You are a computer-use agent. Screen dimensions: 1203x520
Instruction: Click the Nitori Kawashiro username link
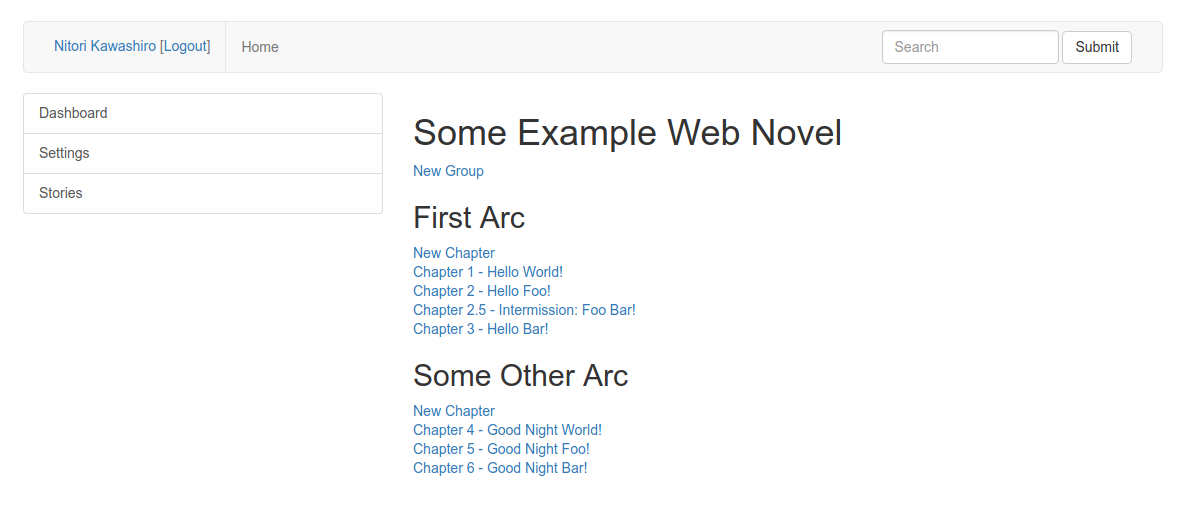coord(104,47)
